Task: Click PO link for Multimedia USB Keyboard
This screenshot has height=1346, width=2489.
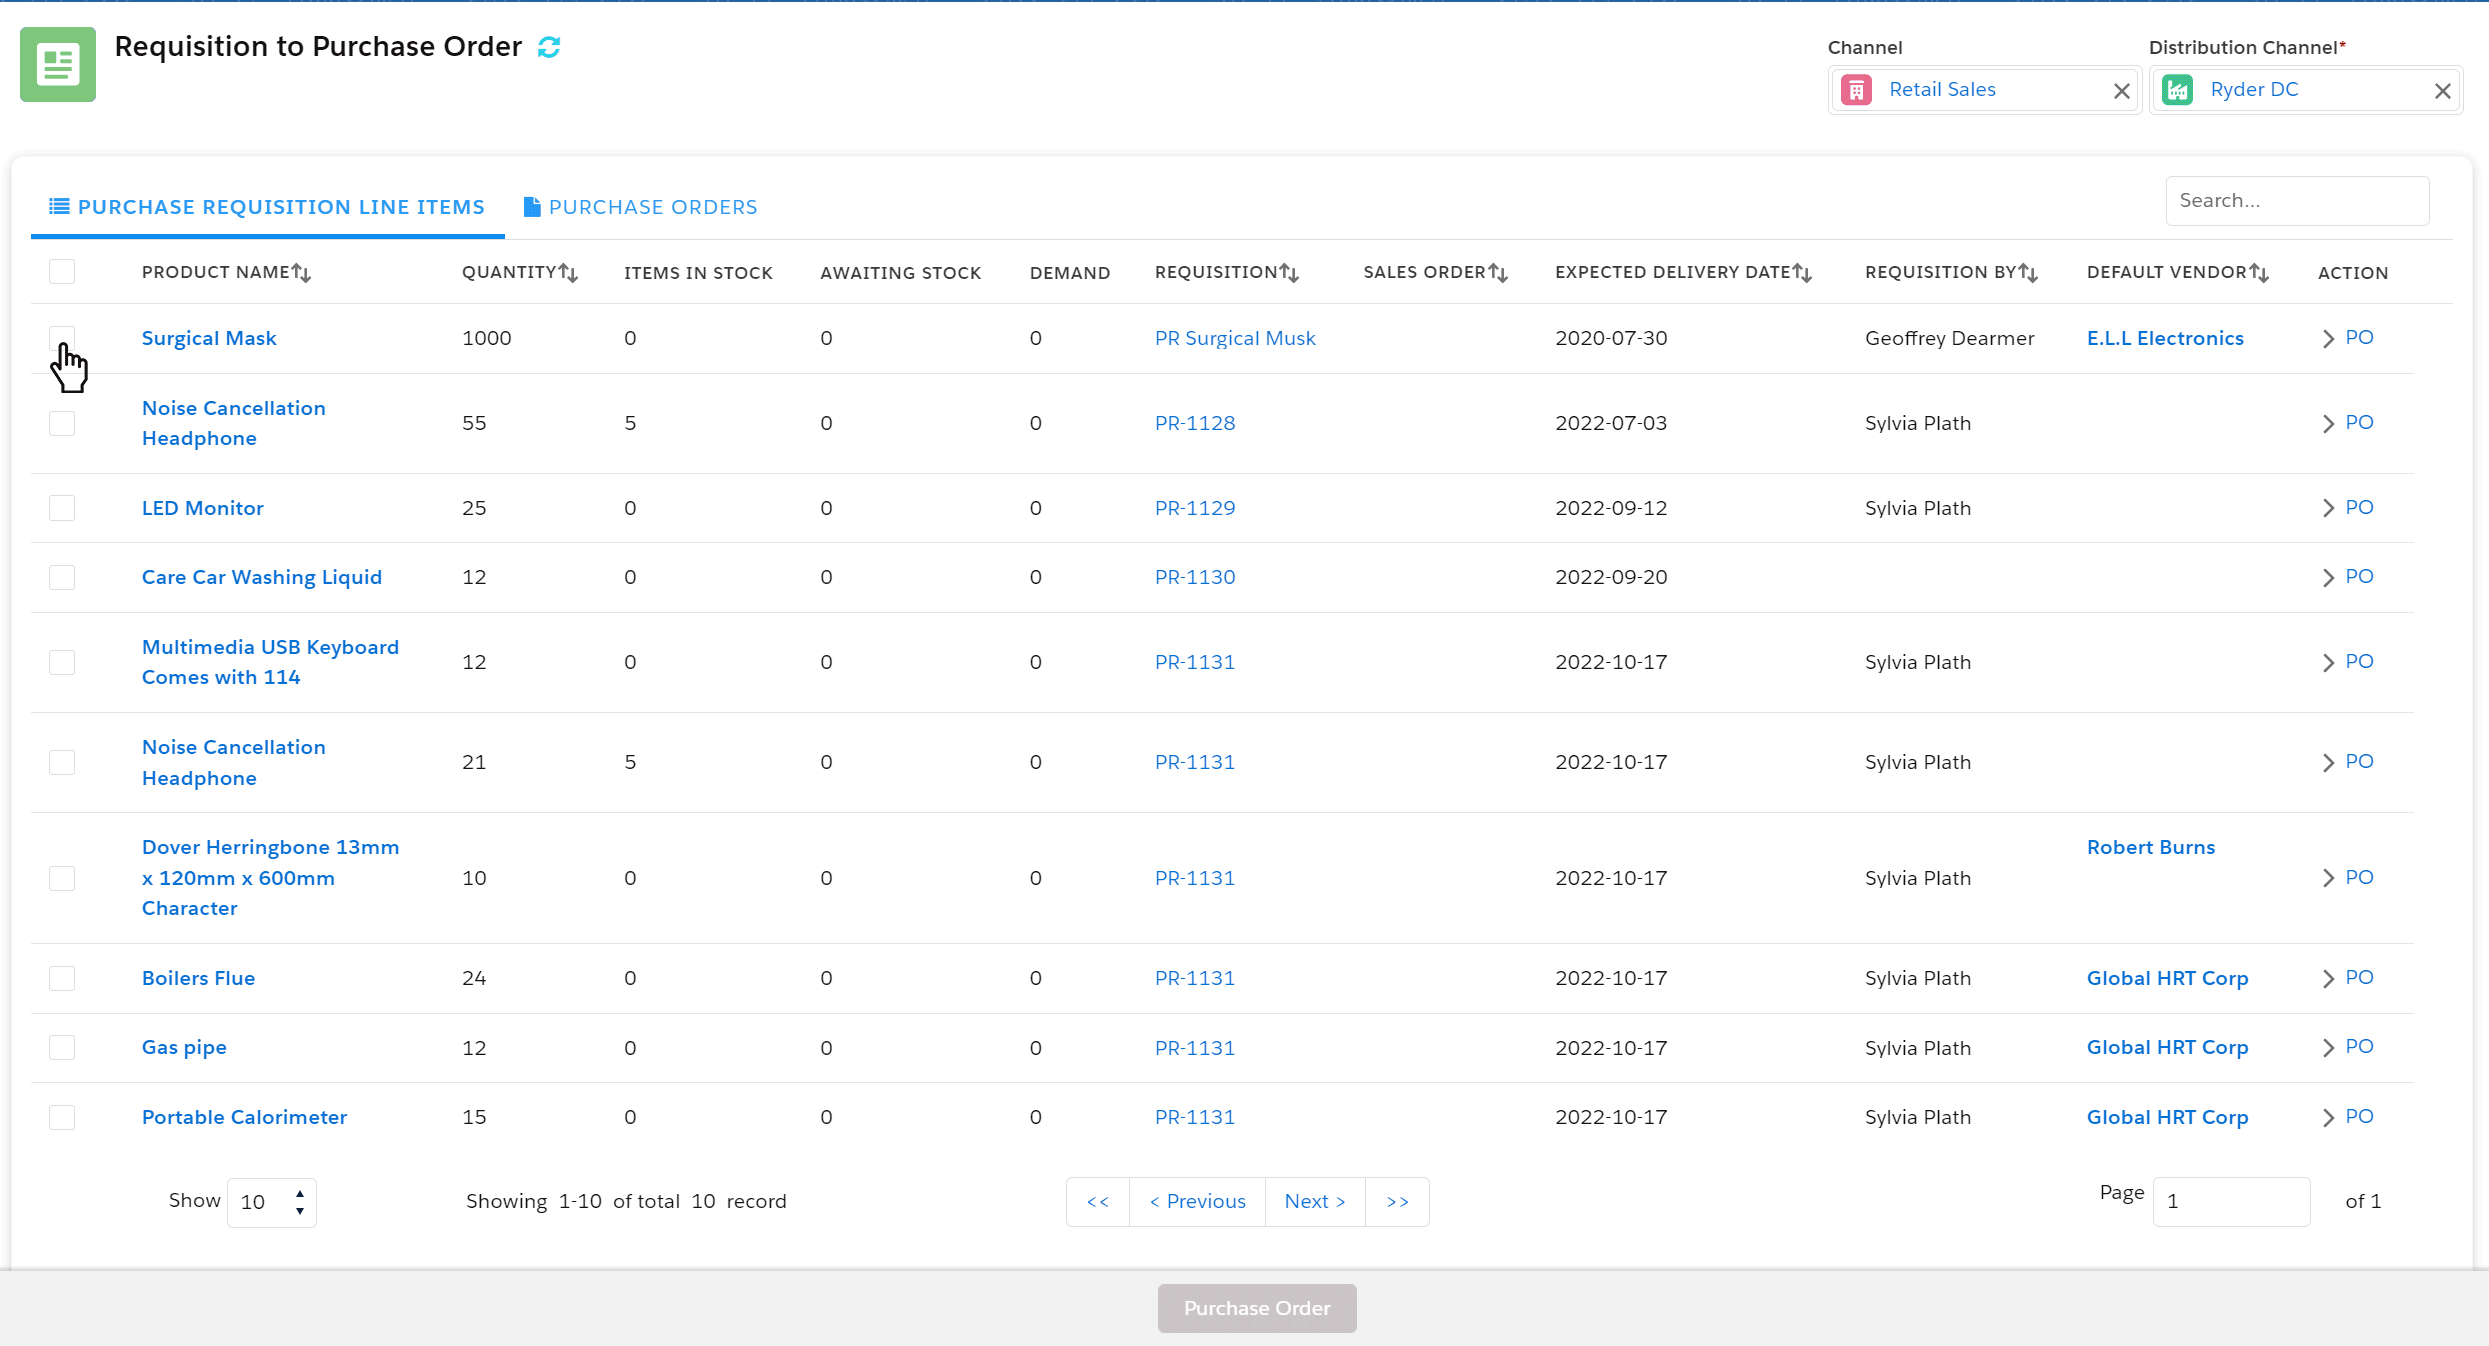Action: [2359, 661]
